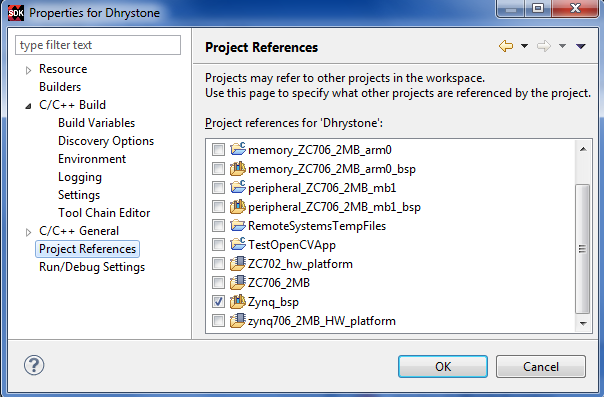This screenshot has height=397, width=604.
Task: Uncheck the Zynq_bsp project reference
Action: (x=218, y=302)
